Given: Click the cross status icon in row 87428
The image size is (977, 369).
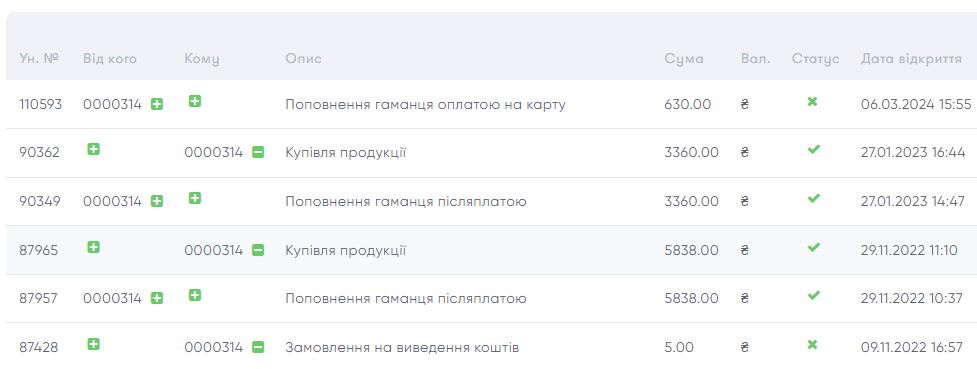Looking at the screenshot, I should pyautogui.click(x=813, y=344).
